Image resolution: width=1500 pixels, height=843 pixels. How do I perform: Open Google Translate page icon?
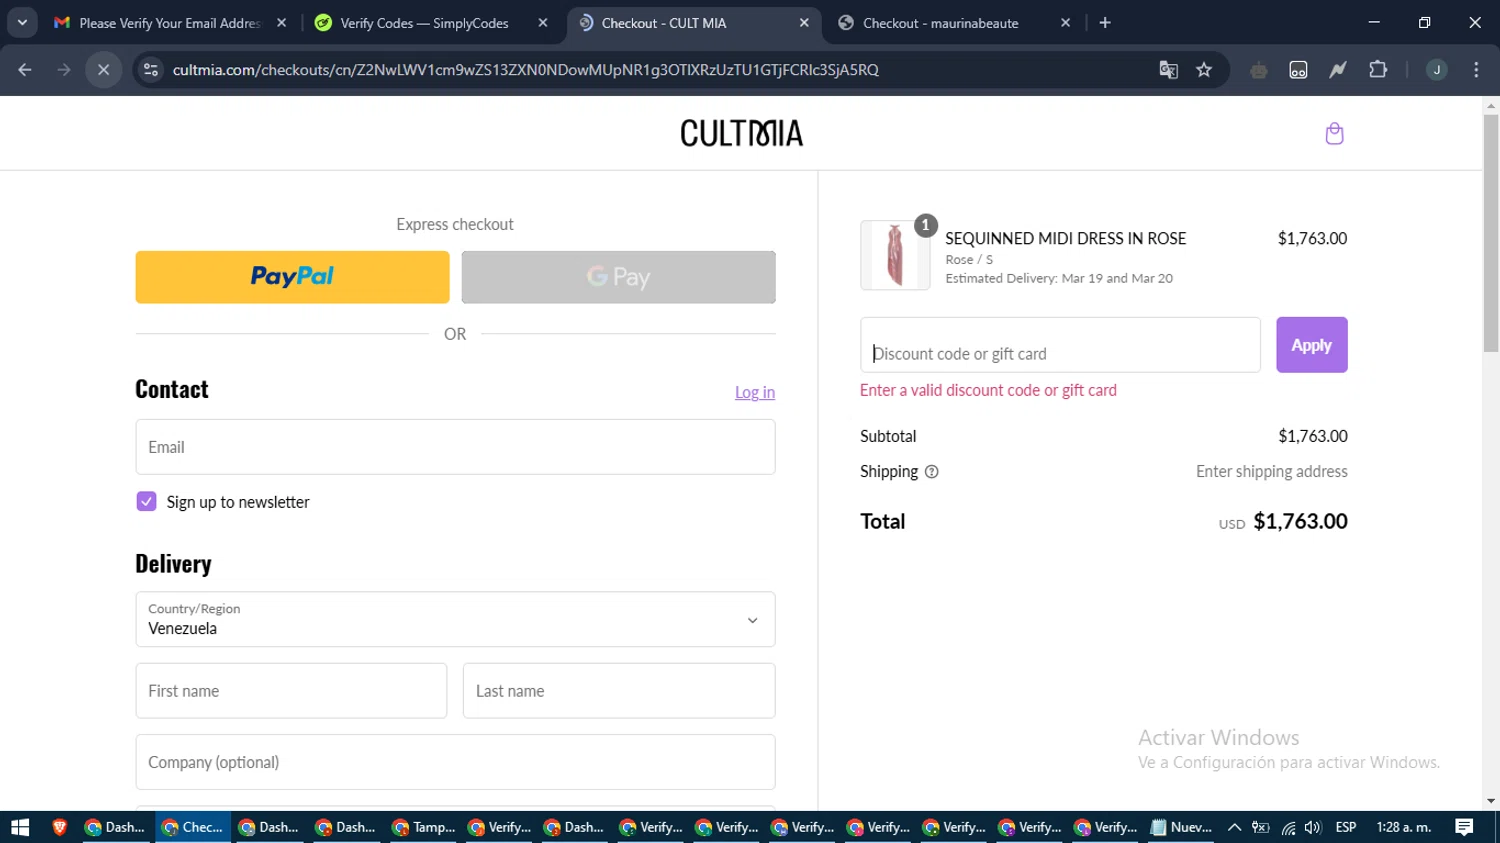point(1168,70)
